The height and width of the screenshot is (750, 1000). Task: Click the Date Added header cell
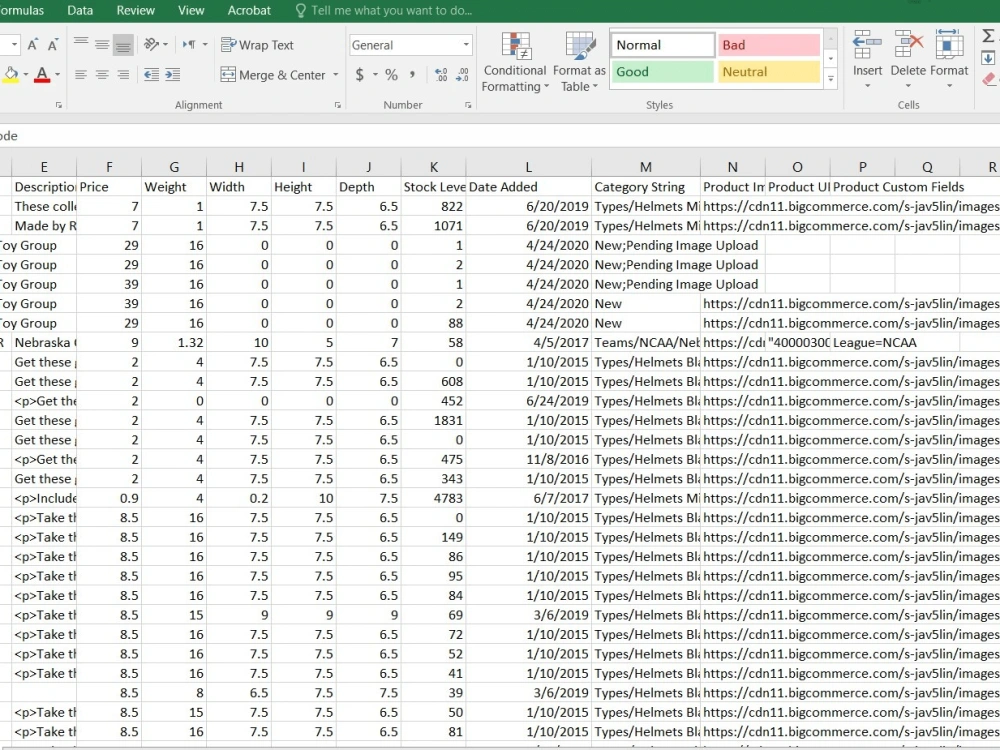529,187
